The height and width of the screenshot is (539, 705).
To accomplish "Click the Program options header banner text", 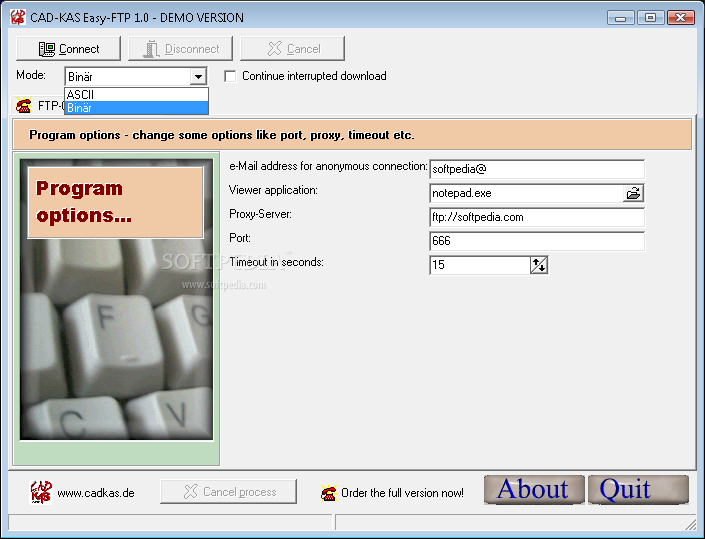I will tap(222, 135).
